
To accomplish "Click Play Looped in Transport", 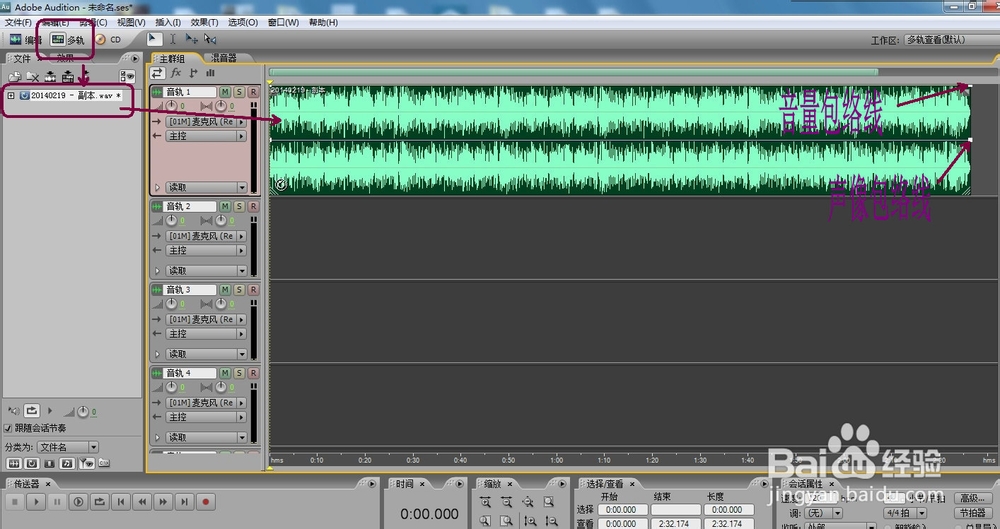I will 99,502.
